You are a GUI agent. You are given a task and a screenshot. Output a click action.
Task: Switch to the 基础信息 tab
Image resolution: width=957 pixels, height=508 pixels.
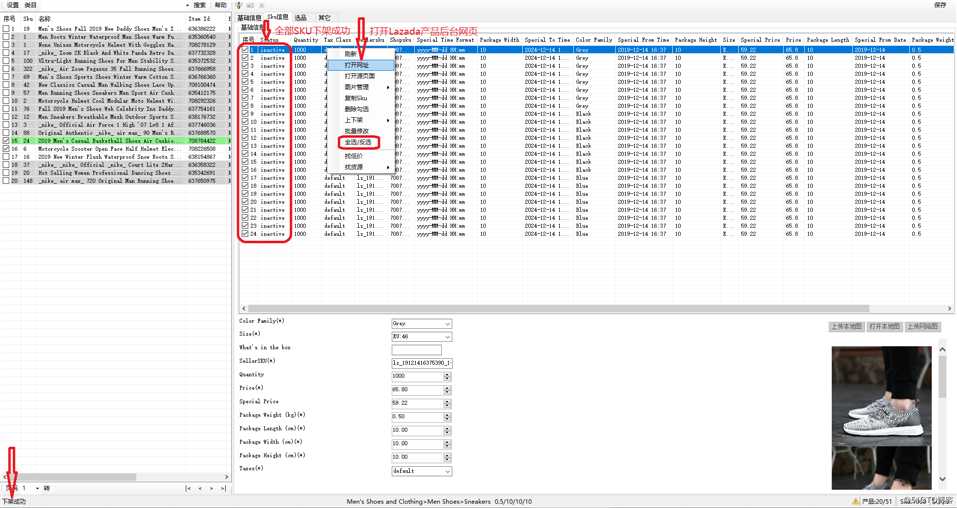tap(250, 18)
